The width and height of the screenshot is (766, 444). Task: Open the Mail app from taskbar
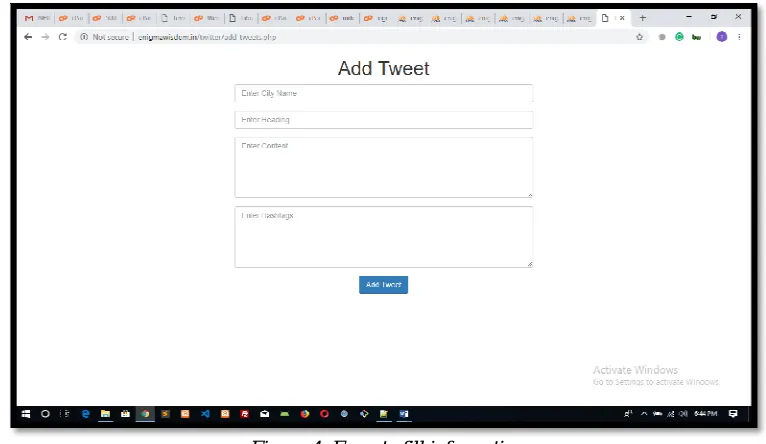(x=265, y=414)
